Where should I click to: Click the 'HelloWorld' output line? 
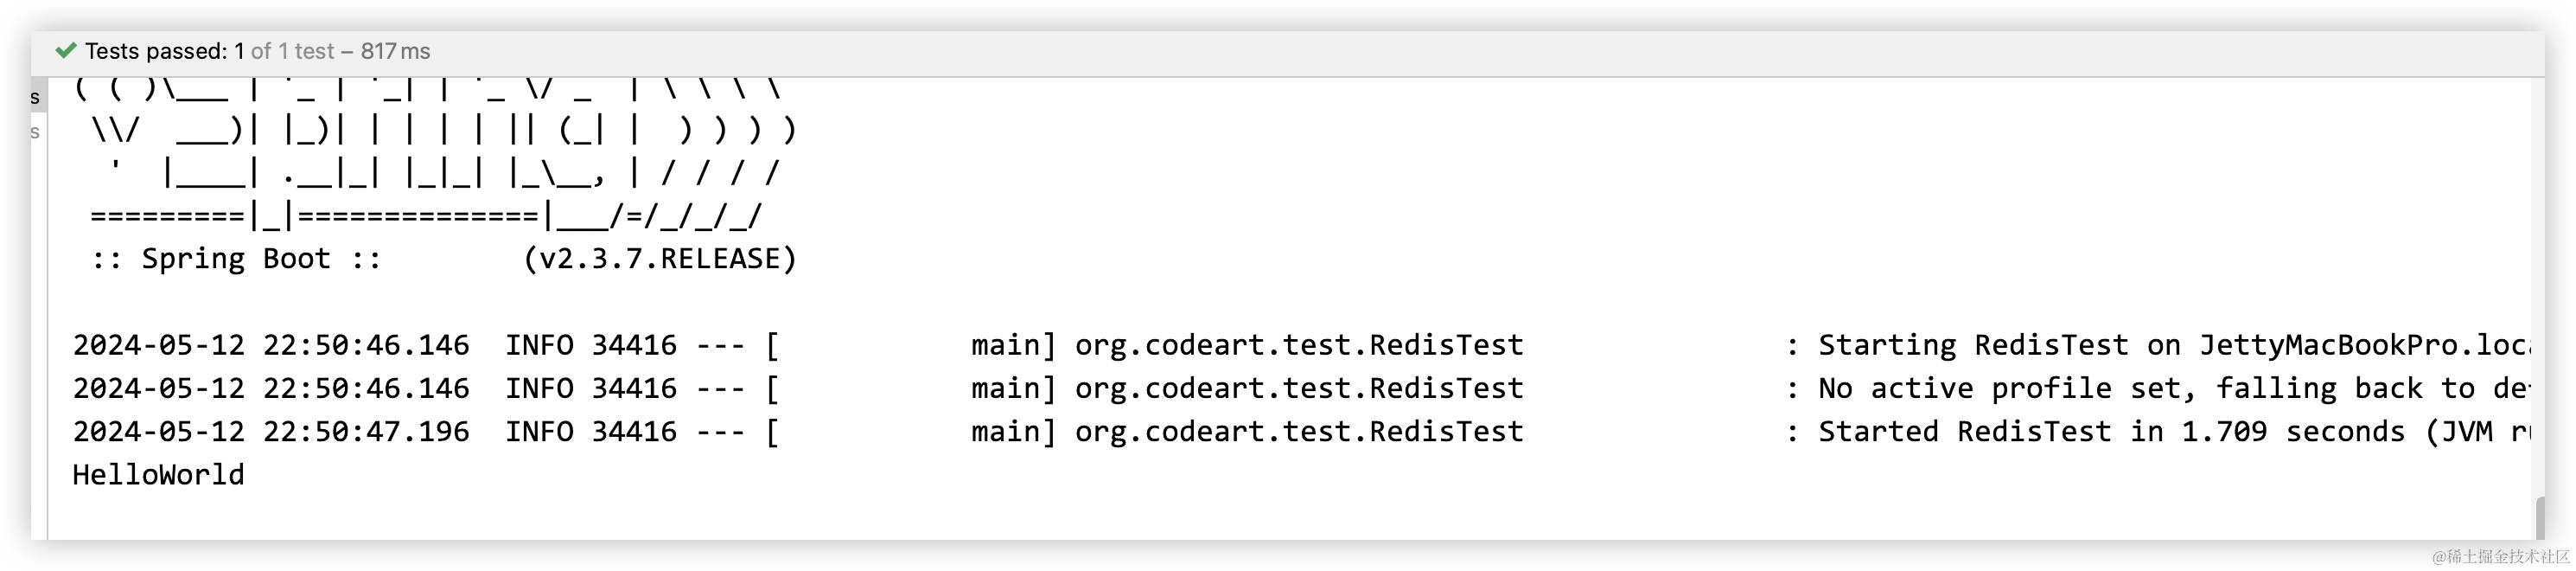(x=158, y=475)
